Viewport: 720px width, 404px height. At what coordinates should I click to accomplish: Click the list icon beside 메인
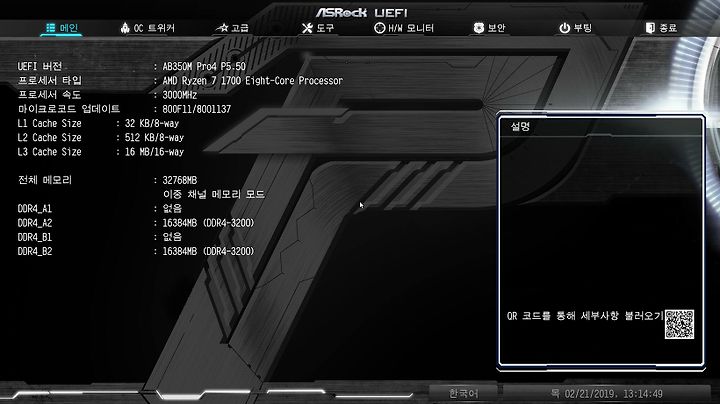click(51, 28)
